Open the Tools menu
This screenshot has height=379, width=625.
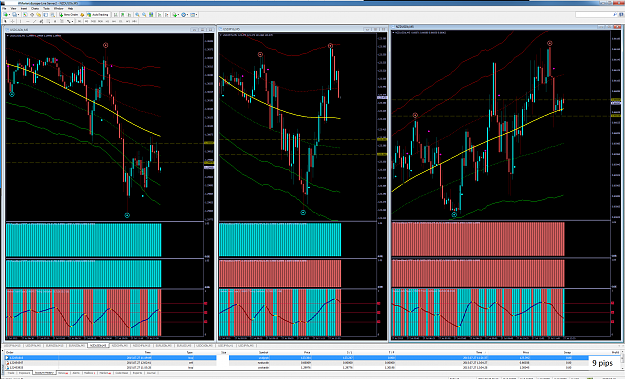(x=46, y=8)
